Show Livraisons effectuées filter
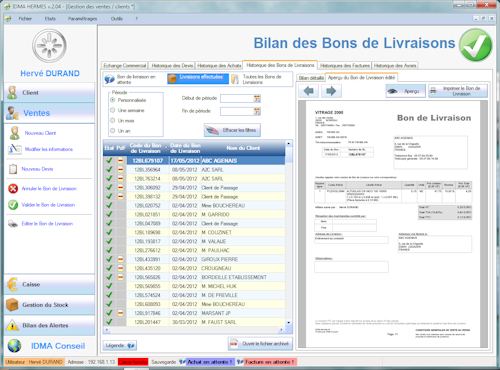This screenshot has width=500, height=370. (x=198, y=79)
